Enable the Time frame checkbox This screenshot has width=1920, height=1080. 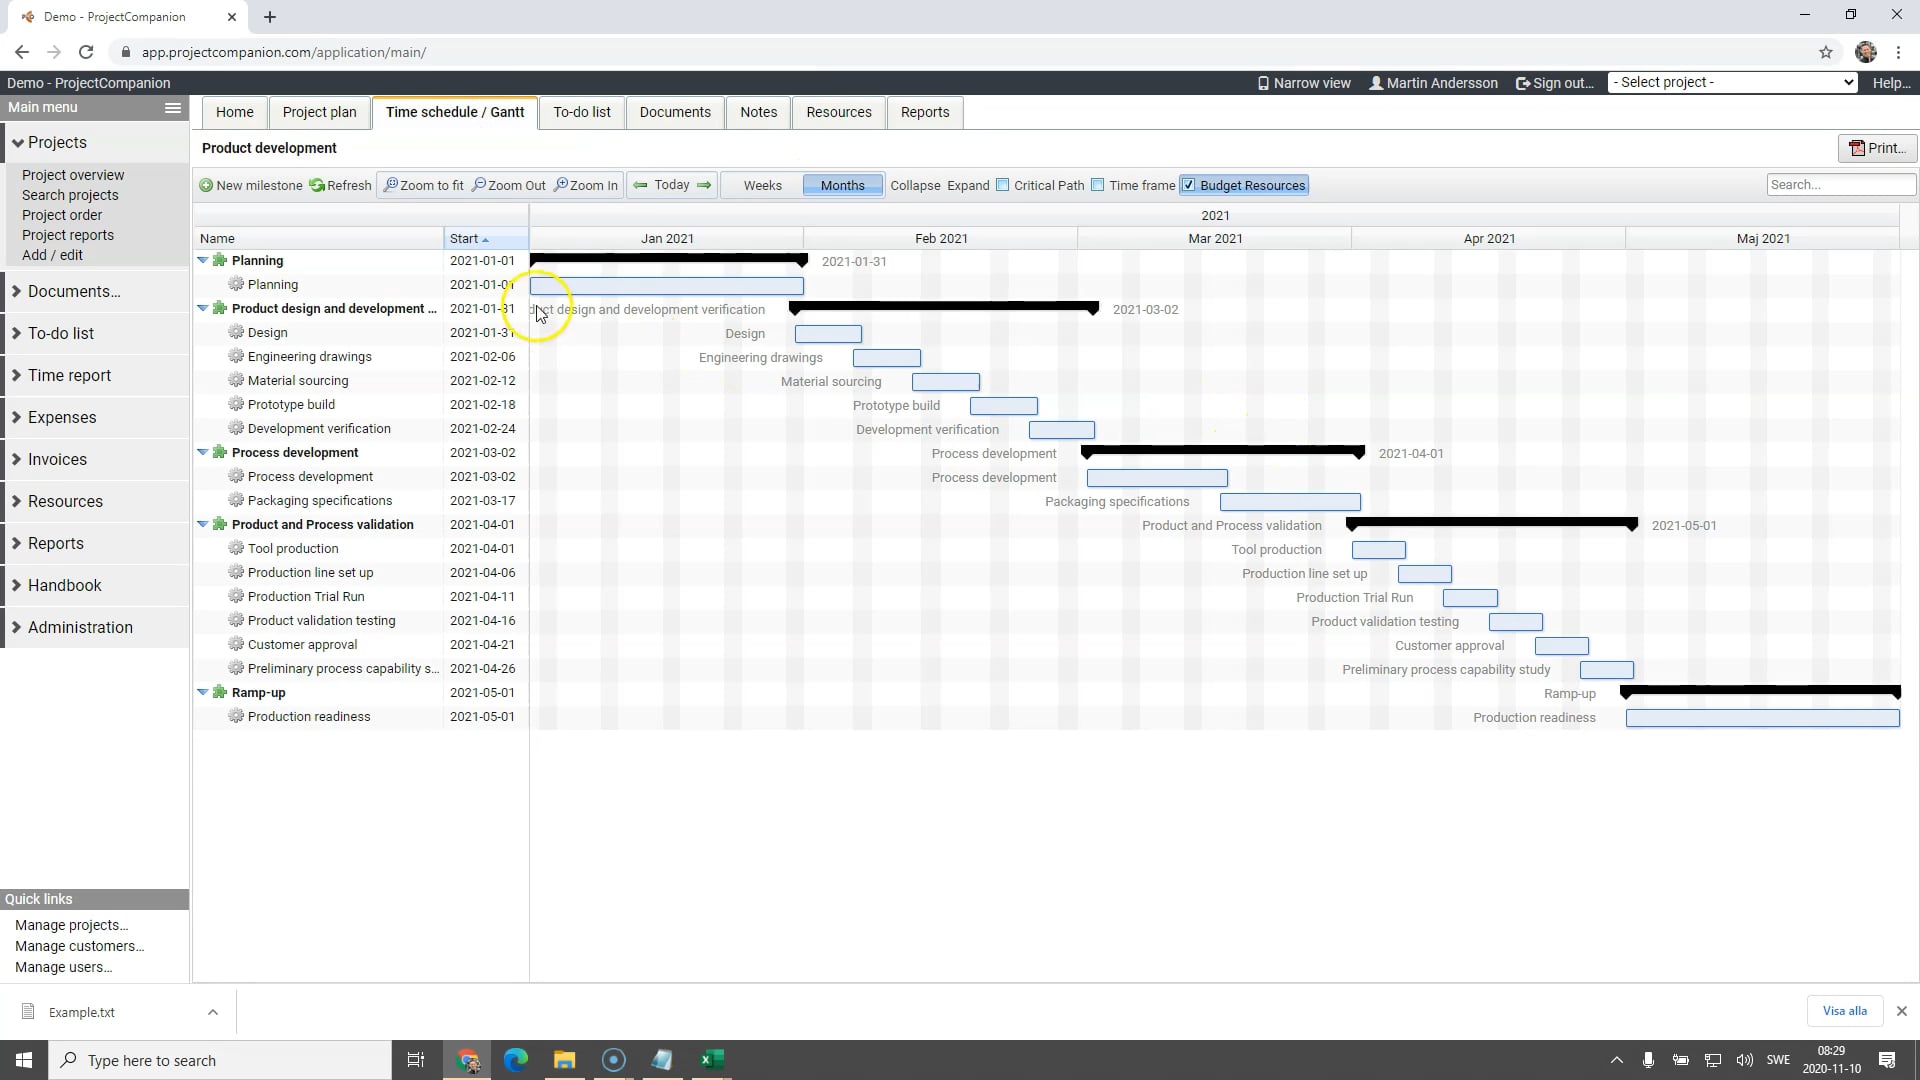(1097, 185)
